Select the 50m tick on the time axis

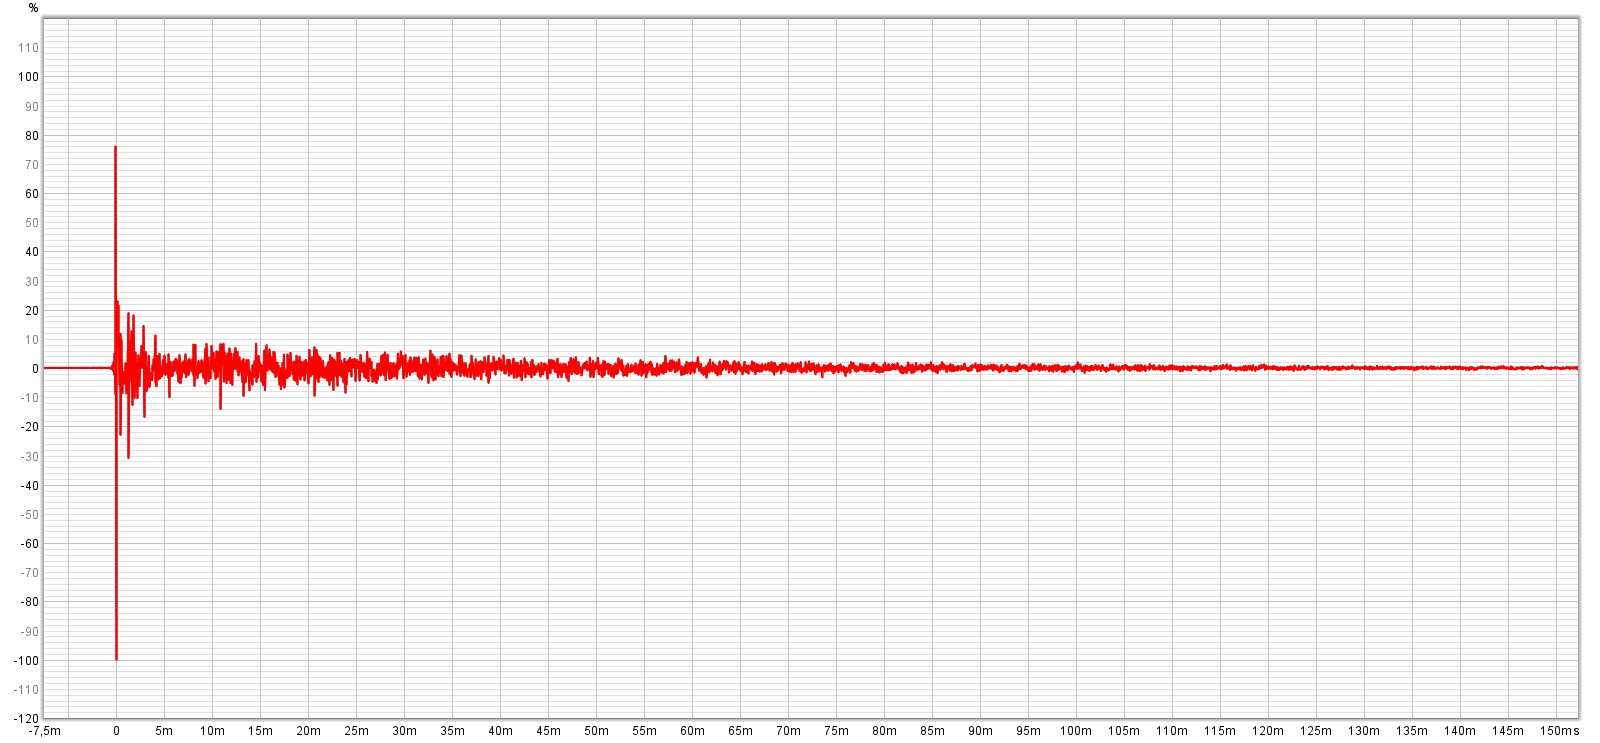click(596, 731)
